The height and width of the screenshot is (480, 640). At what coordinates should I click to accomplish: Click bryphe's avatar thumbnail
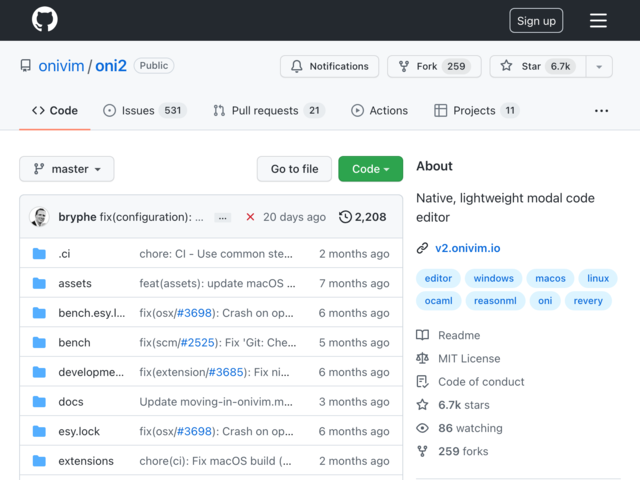[40, 217]
